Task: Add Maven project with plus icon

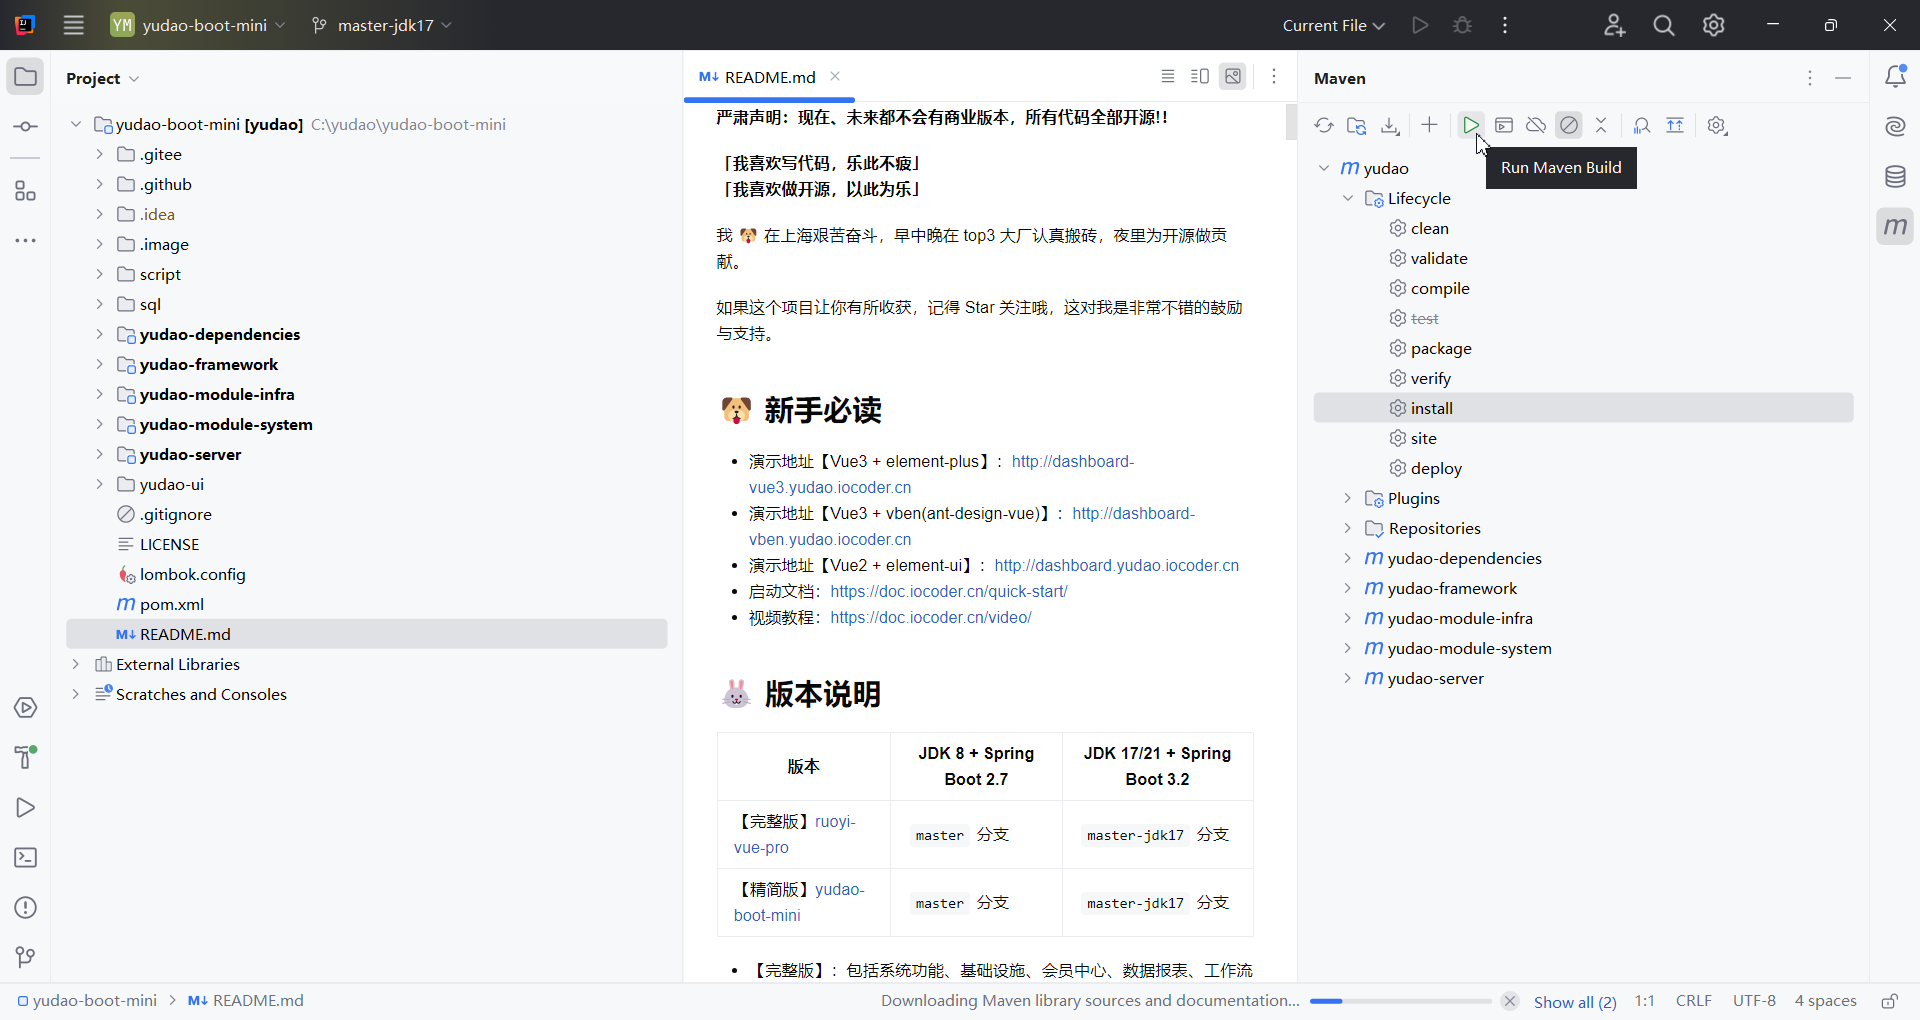Action: click(1429, 125)
